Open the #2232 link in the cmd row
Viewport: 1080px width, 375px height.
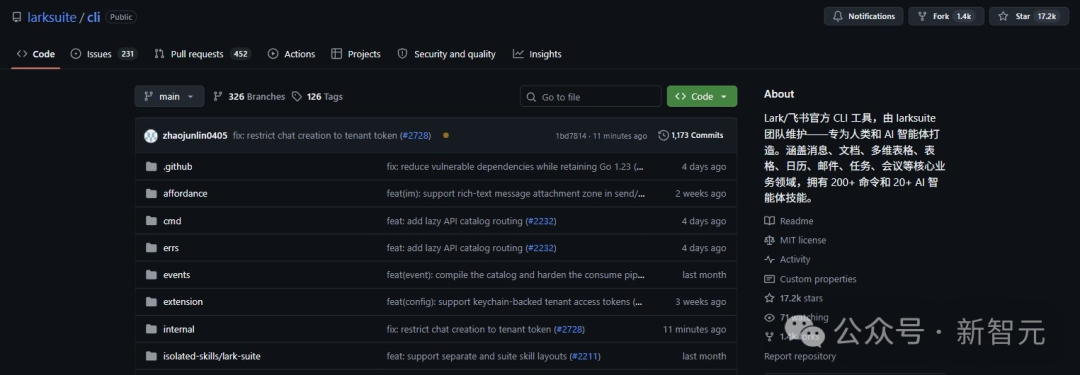click(x=541, y=221)
